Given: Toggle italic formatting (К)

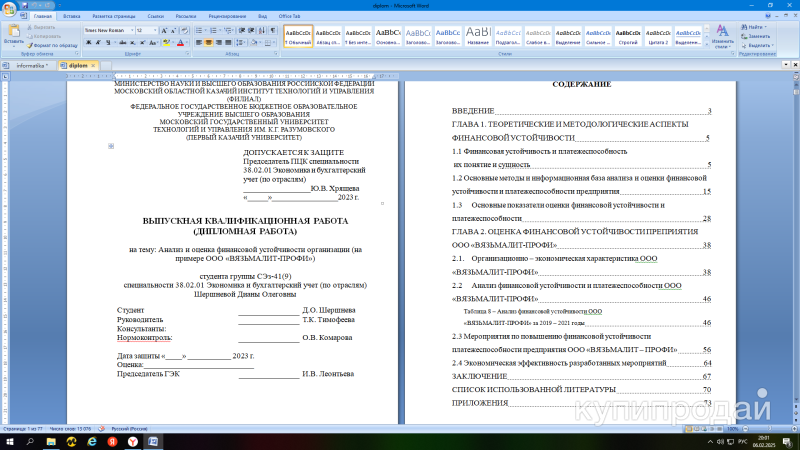Looking at the screenshot, I should [97, 43].
